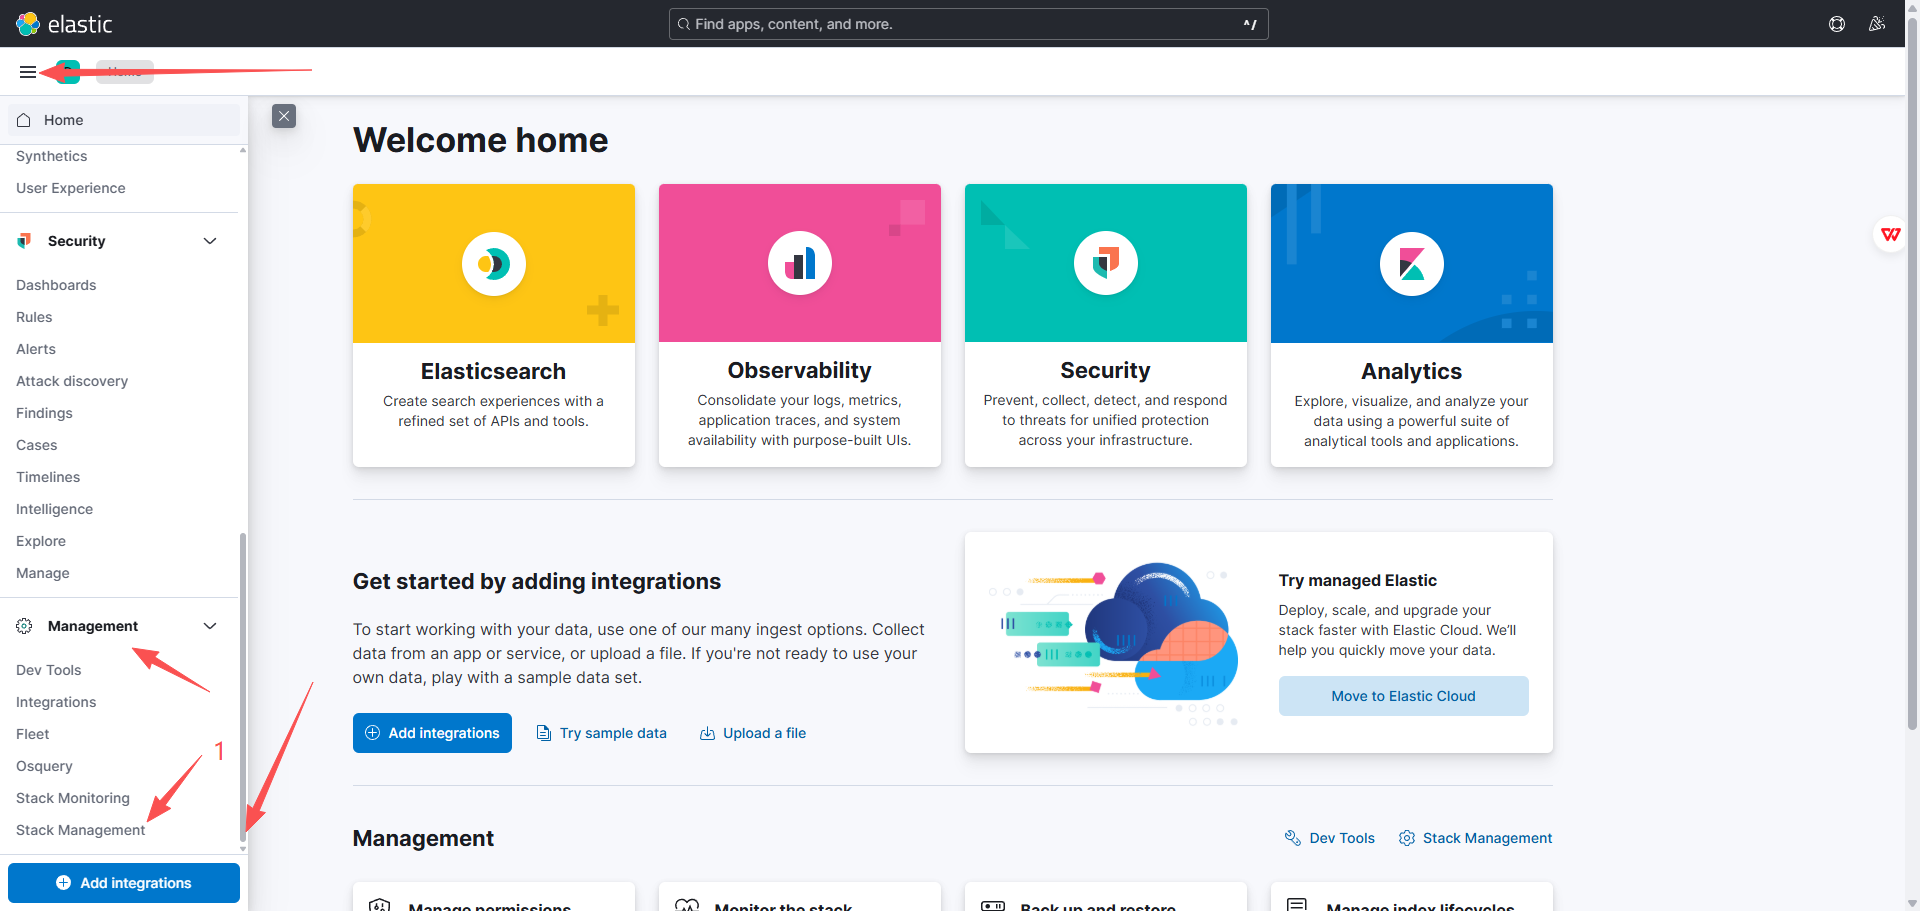The height and width of the screenshot is (911, 1920).
Task: Open User Experience in the sidebar
Action: [71, 188]
